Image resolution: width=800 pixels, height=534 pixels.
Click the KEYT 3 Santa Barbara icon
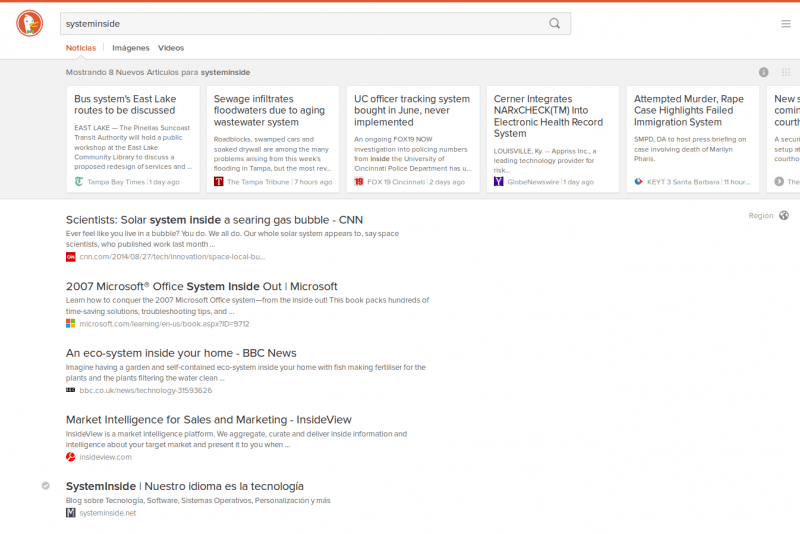(638, 182)
